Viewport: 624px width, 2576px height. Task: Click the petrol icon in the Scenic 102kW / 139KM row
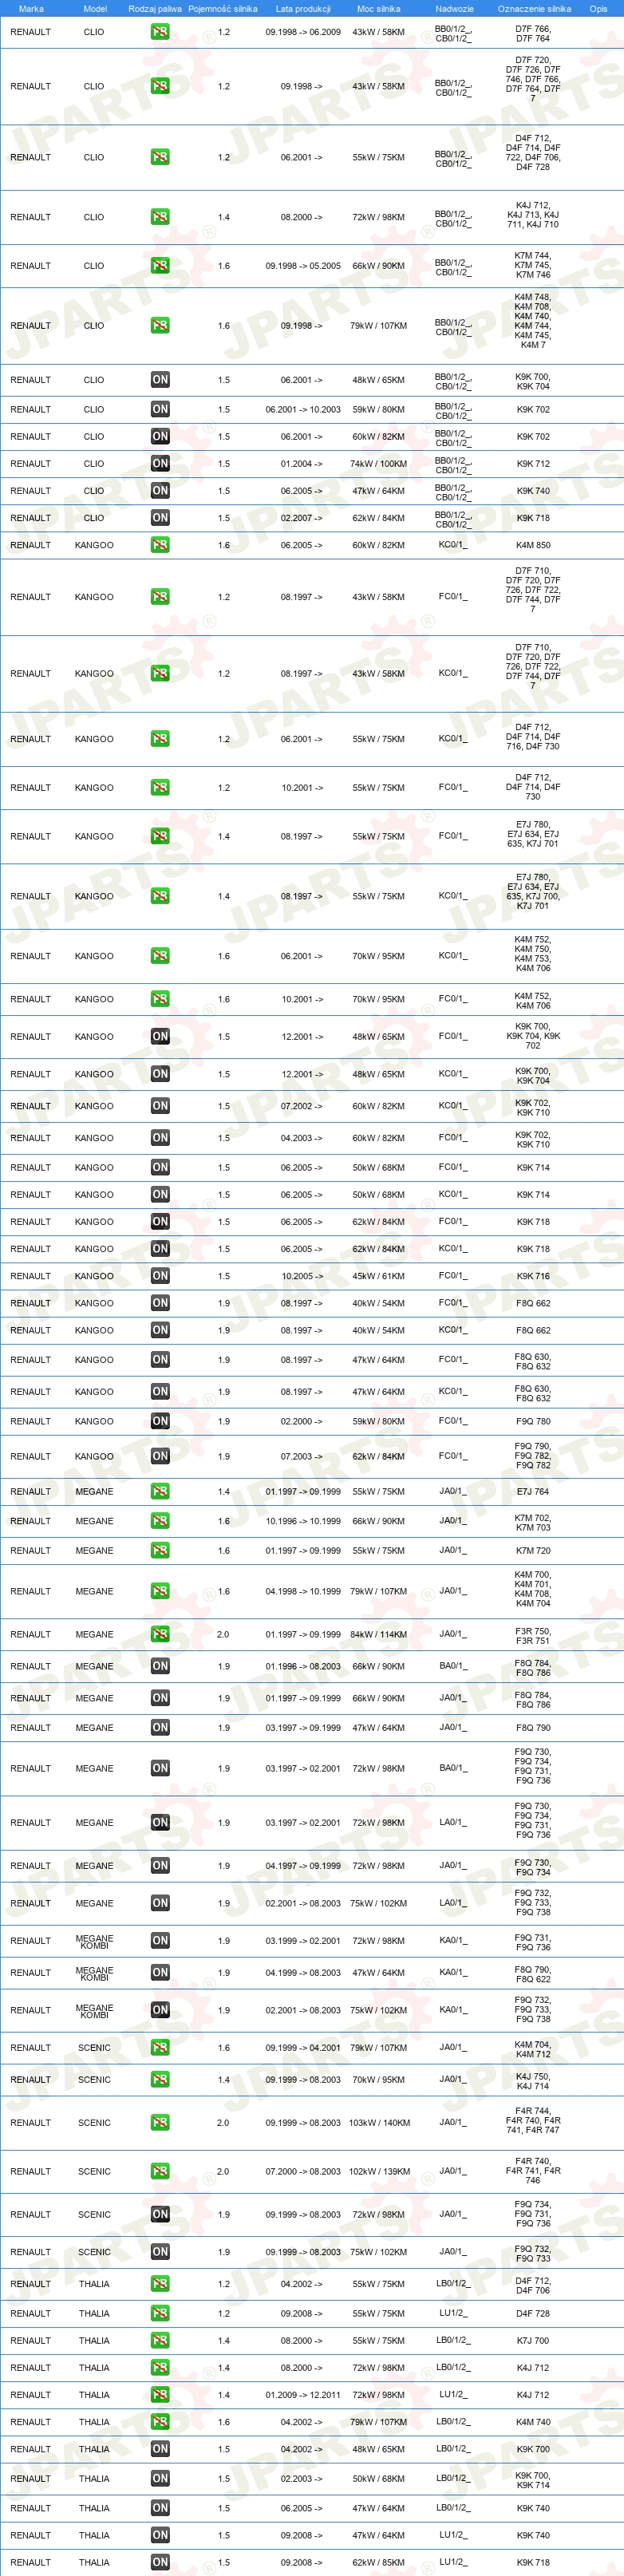(160, 2171)
